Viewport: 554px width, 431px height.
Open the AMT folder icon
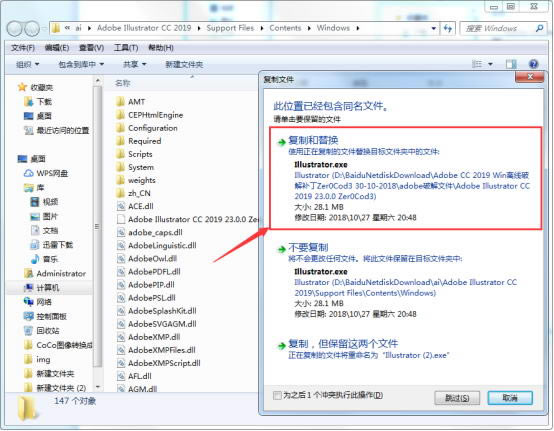click(121, 102)
